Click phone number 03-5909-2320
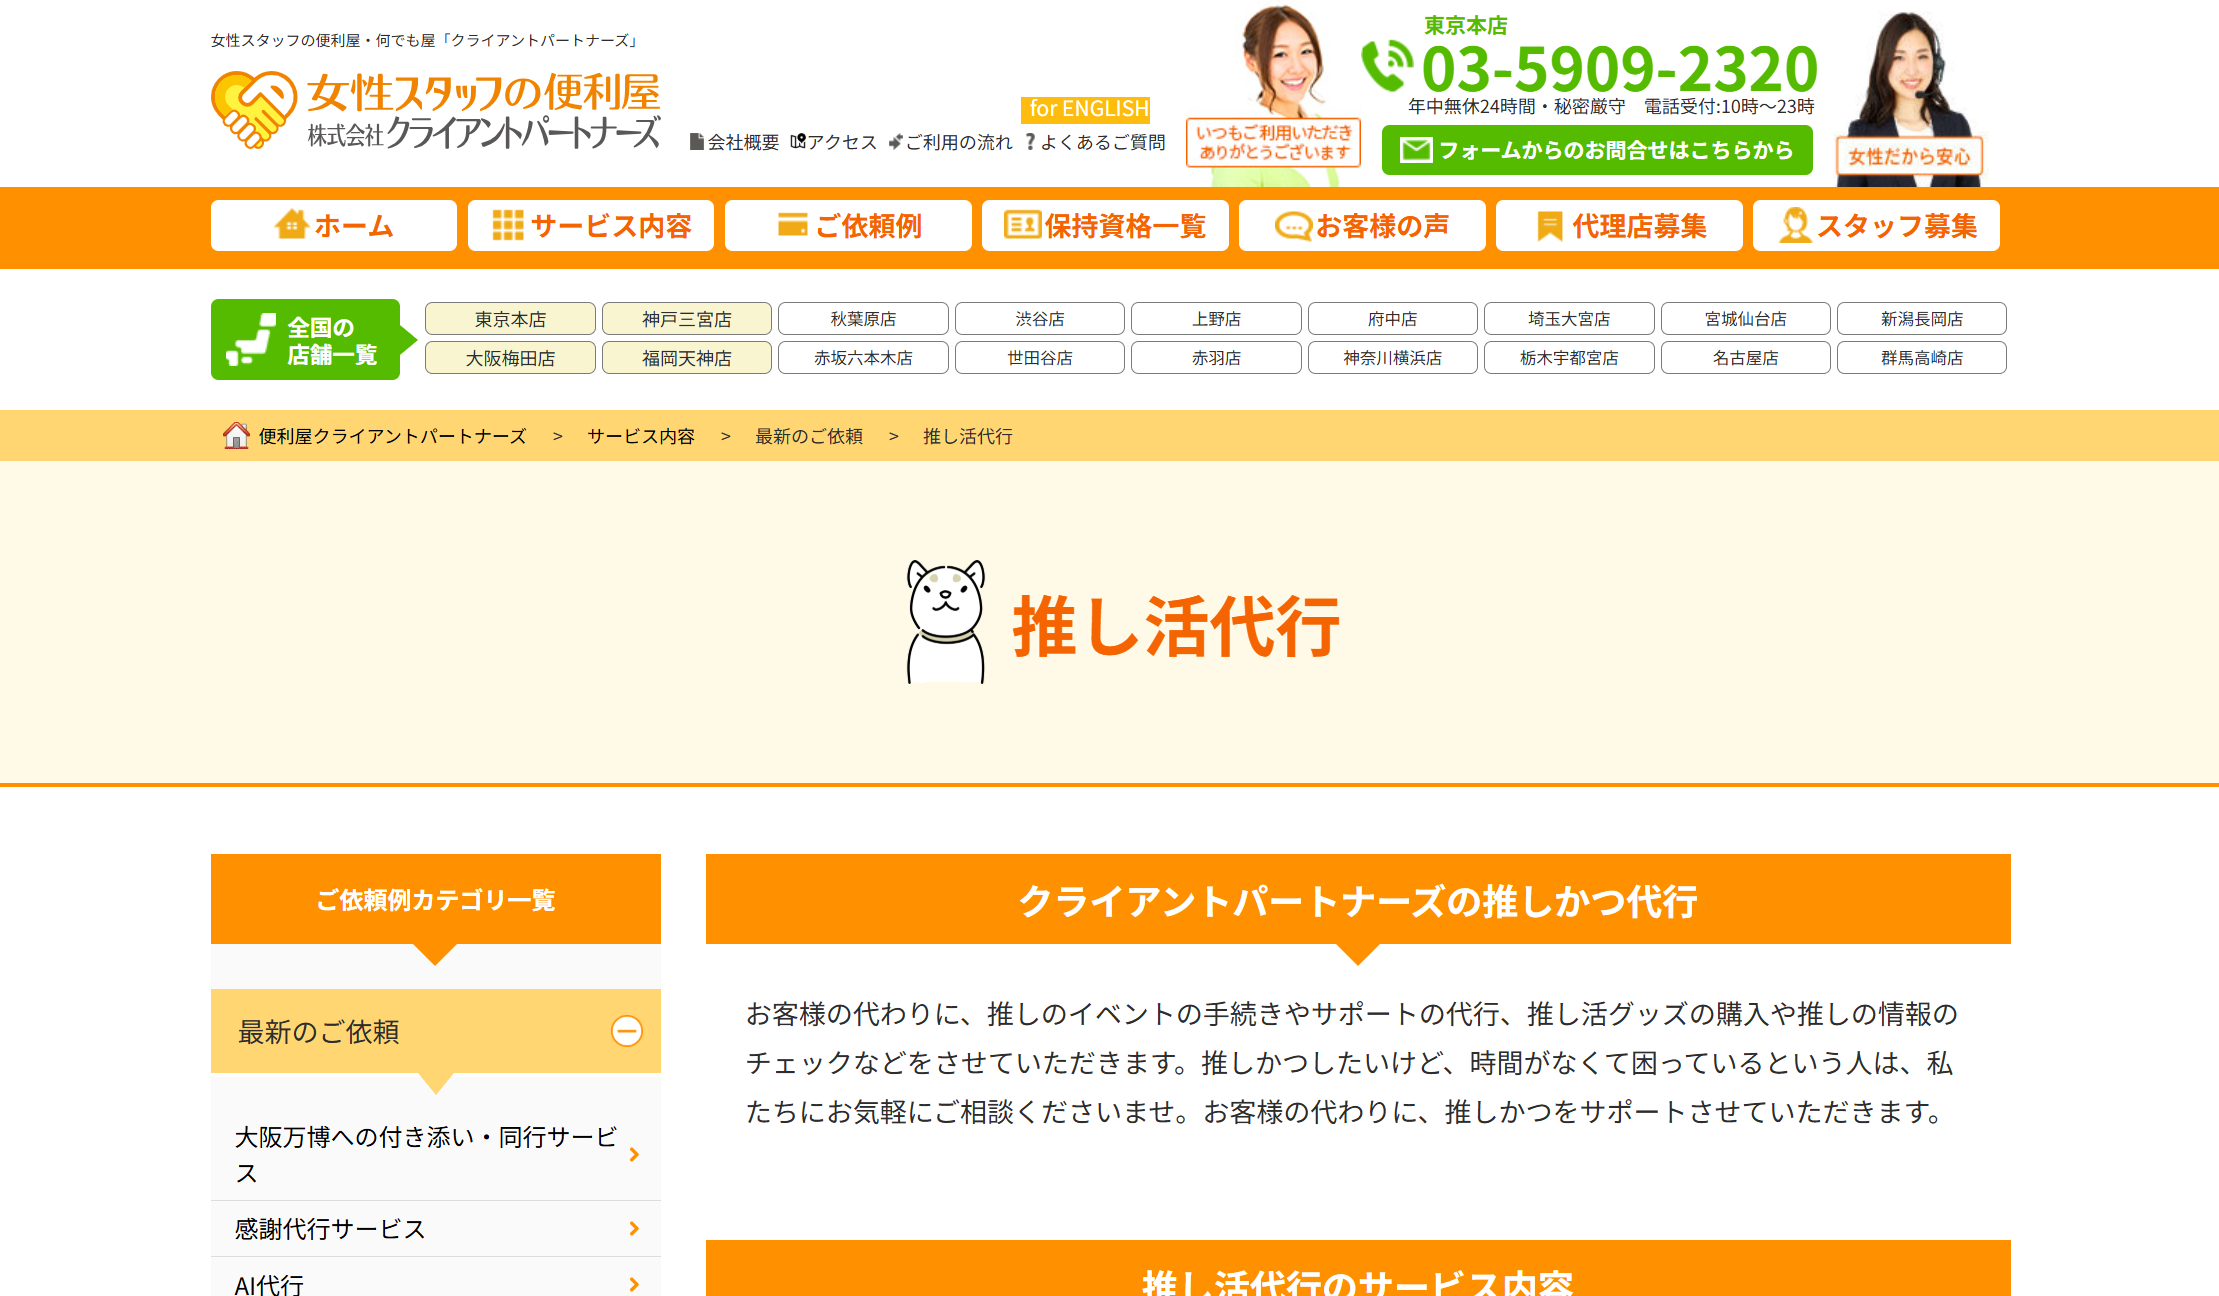2219x1296 pixels. click(1620, 68)
